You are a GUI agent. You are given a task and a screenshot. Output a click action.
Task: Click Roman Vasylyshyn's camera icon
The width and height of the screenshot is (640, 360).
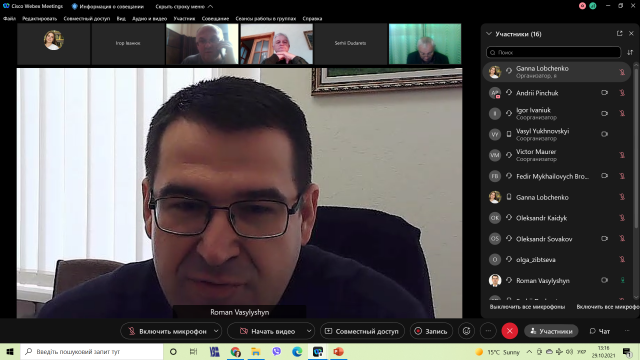(604, 280)
